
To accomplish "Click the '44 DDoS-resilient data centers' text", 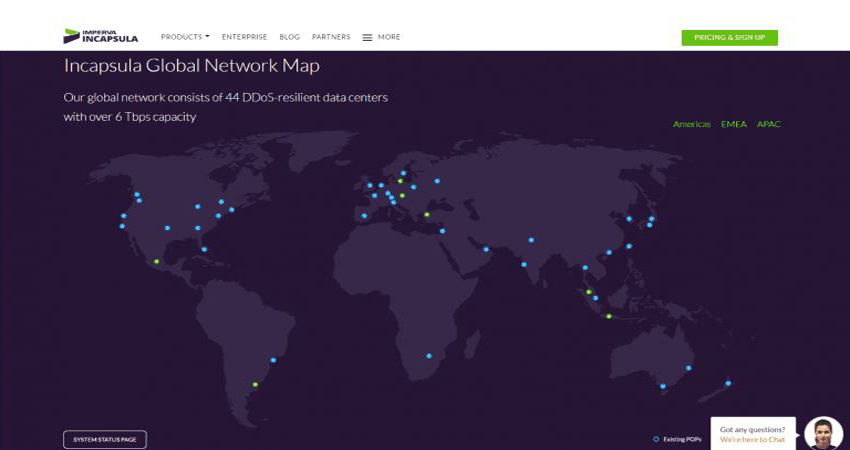I will click(307, 98).
